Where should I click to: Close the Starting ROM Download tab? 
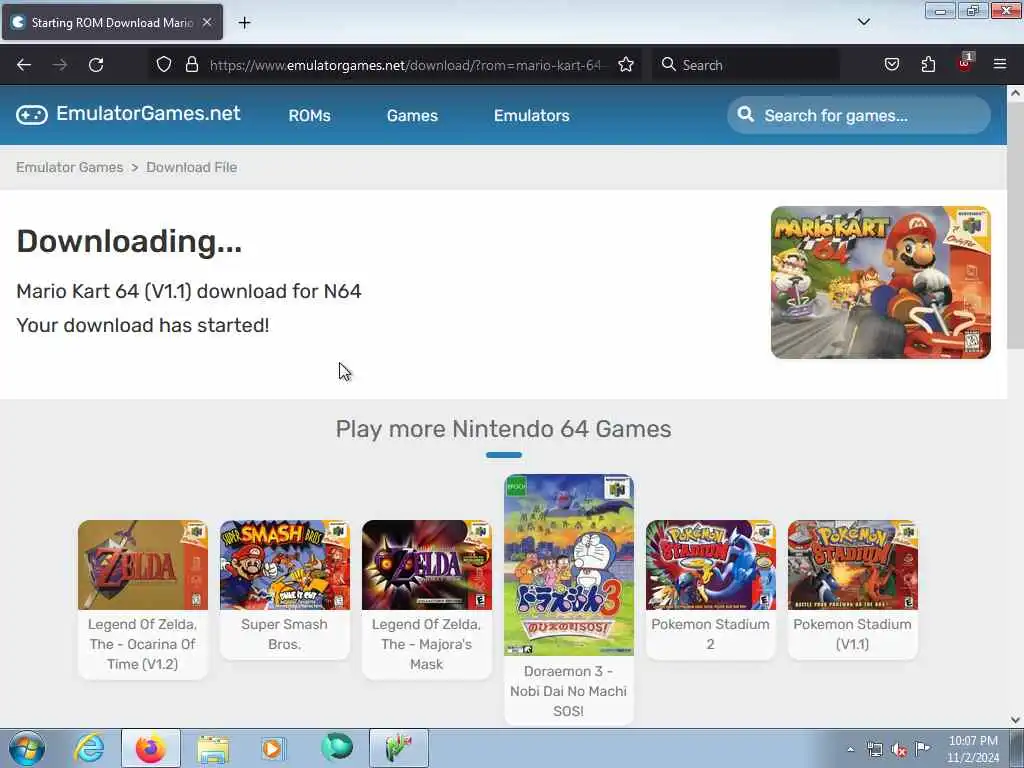[x=207, y=22]
